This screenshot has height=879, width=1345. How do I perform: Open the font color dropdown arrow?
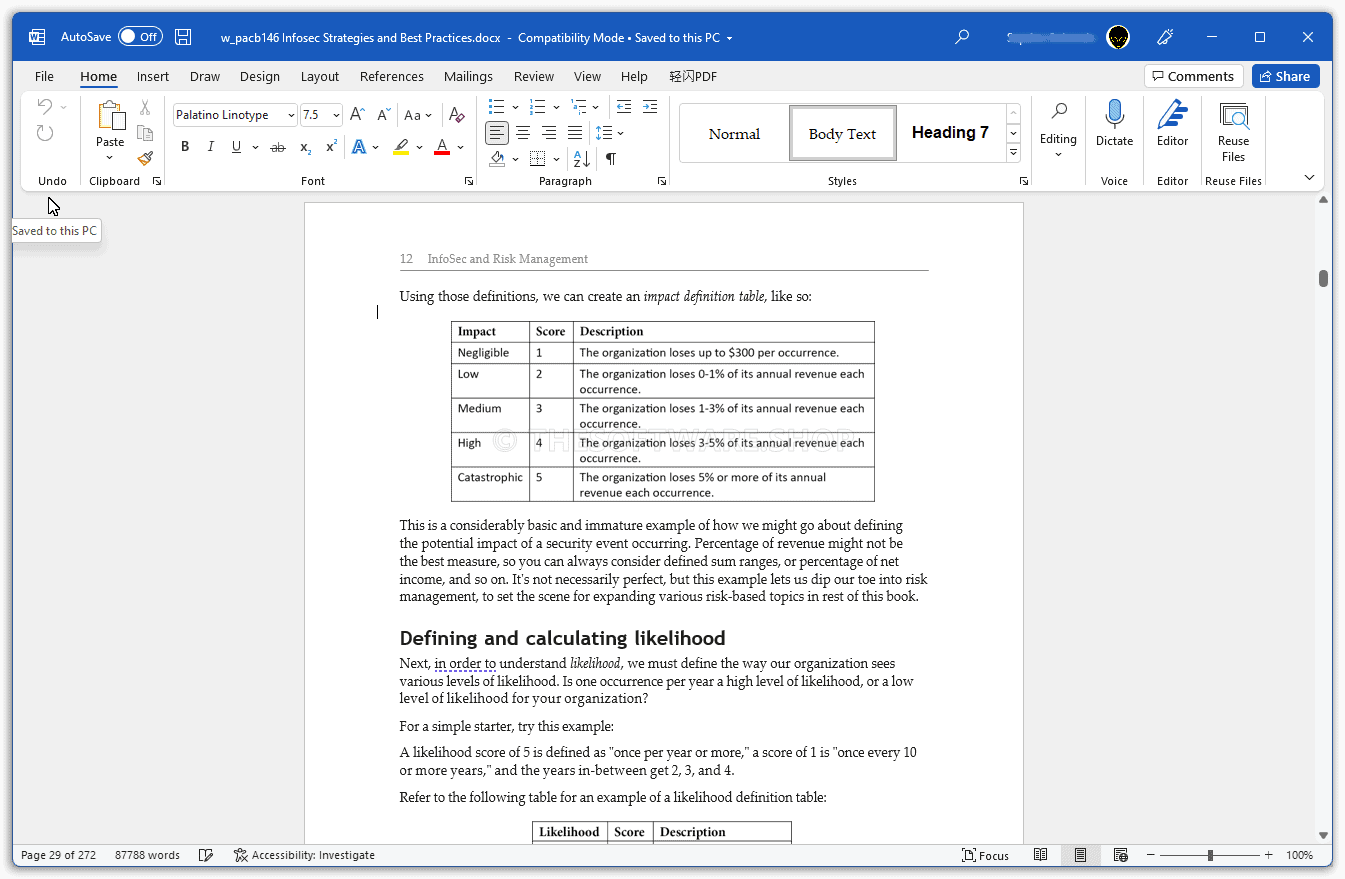click(x=460, y=147)
